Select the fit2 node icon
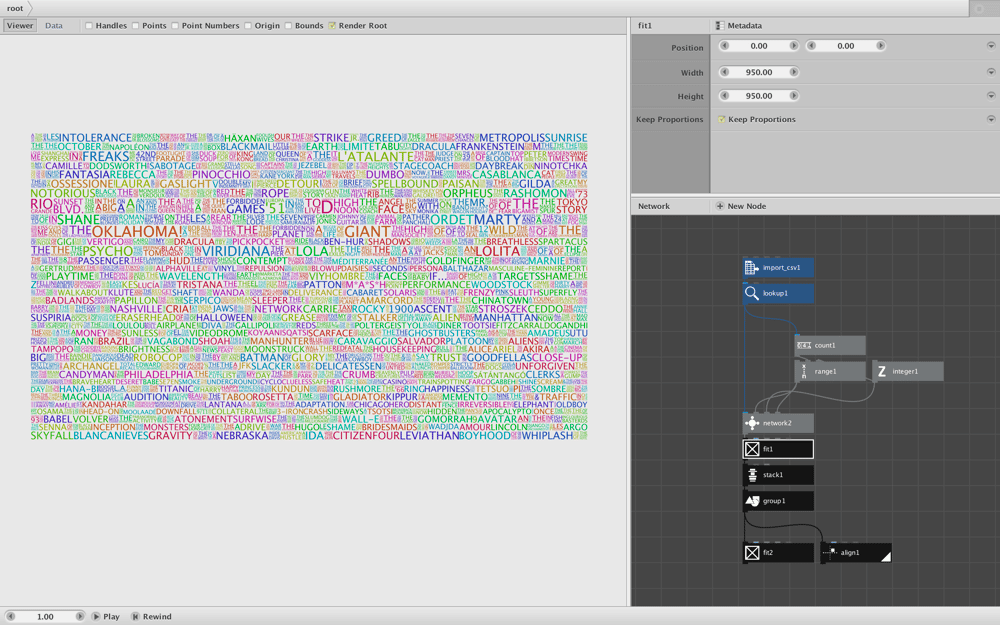 click(x=752, y=553)
